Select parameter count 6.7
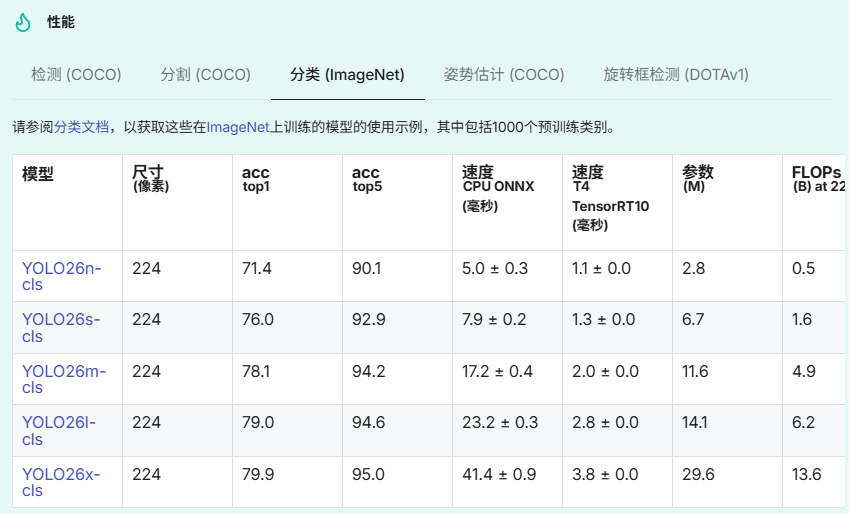Image resolution: width=850 pixels, height=514 pixels. tap(693, 319)
